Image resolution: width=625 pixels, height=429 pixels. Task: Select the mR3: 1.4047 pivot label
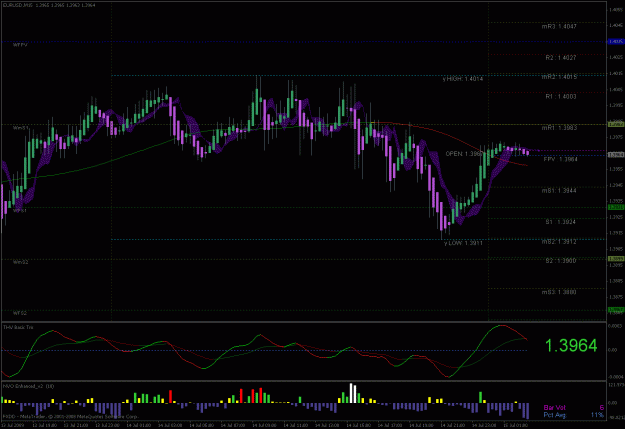click(559, 27)
